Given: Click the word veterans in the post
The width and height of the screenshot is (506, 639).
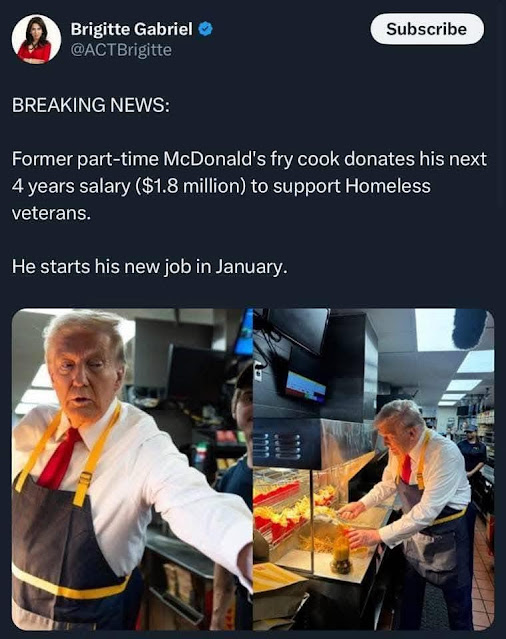Looking at the screenshot, I should (51, 213).
